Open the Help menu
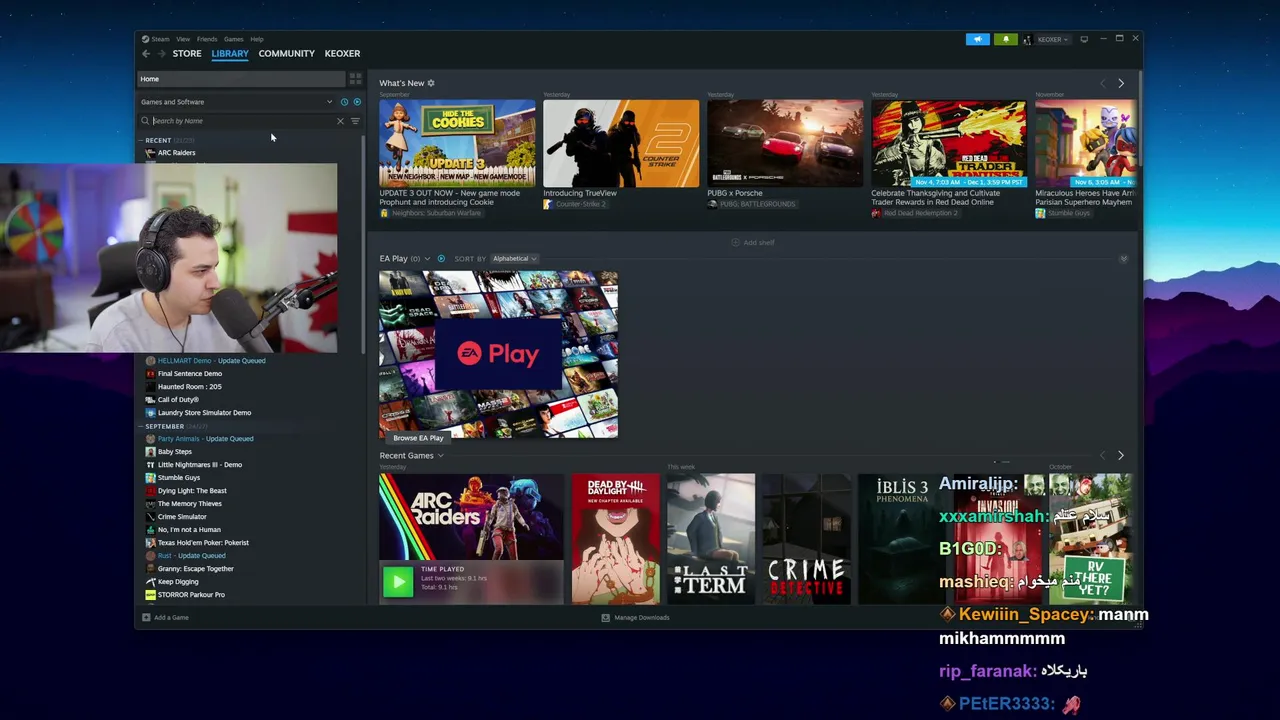This screenshot has width=1280, height=720. coord(257,39)
